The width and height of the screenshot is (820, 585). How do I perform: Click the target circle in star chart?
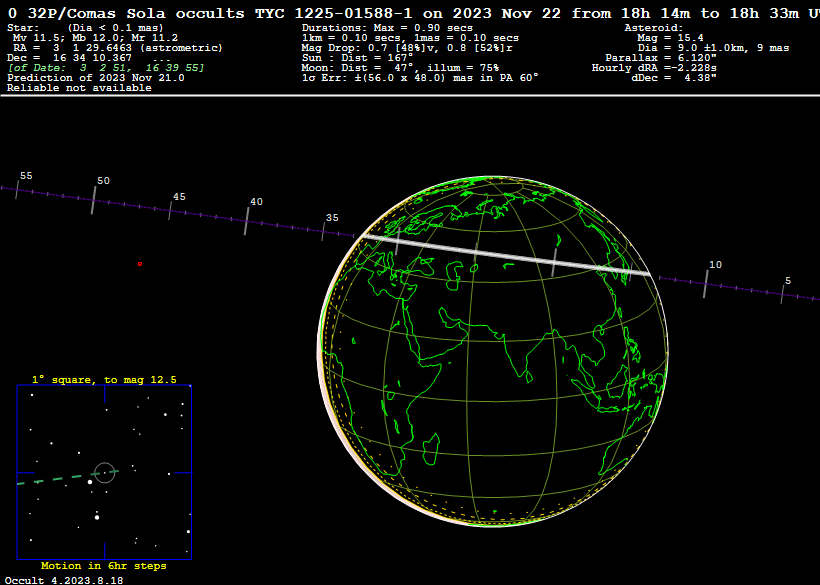(105, 473)
